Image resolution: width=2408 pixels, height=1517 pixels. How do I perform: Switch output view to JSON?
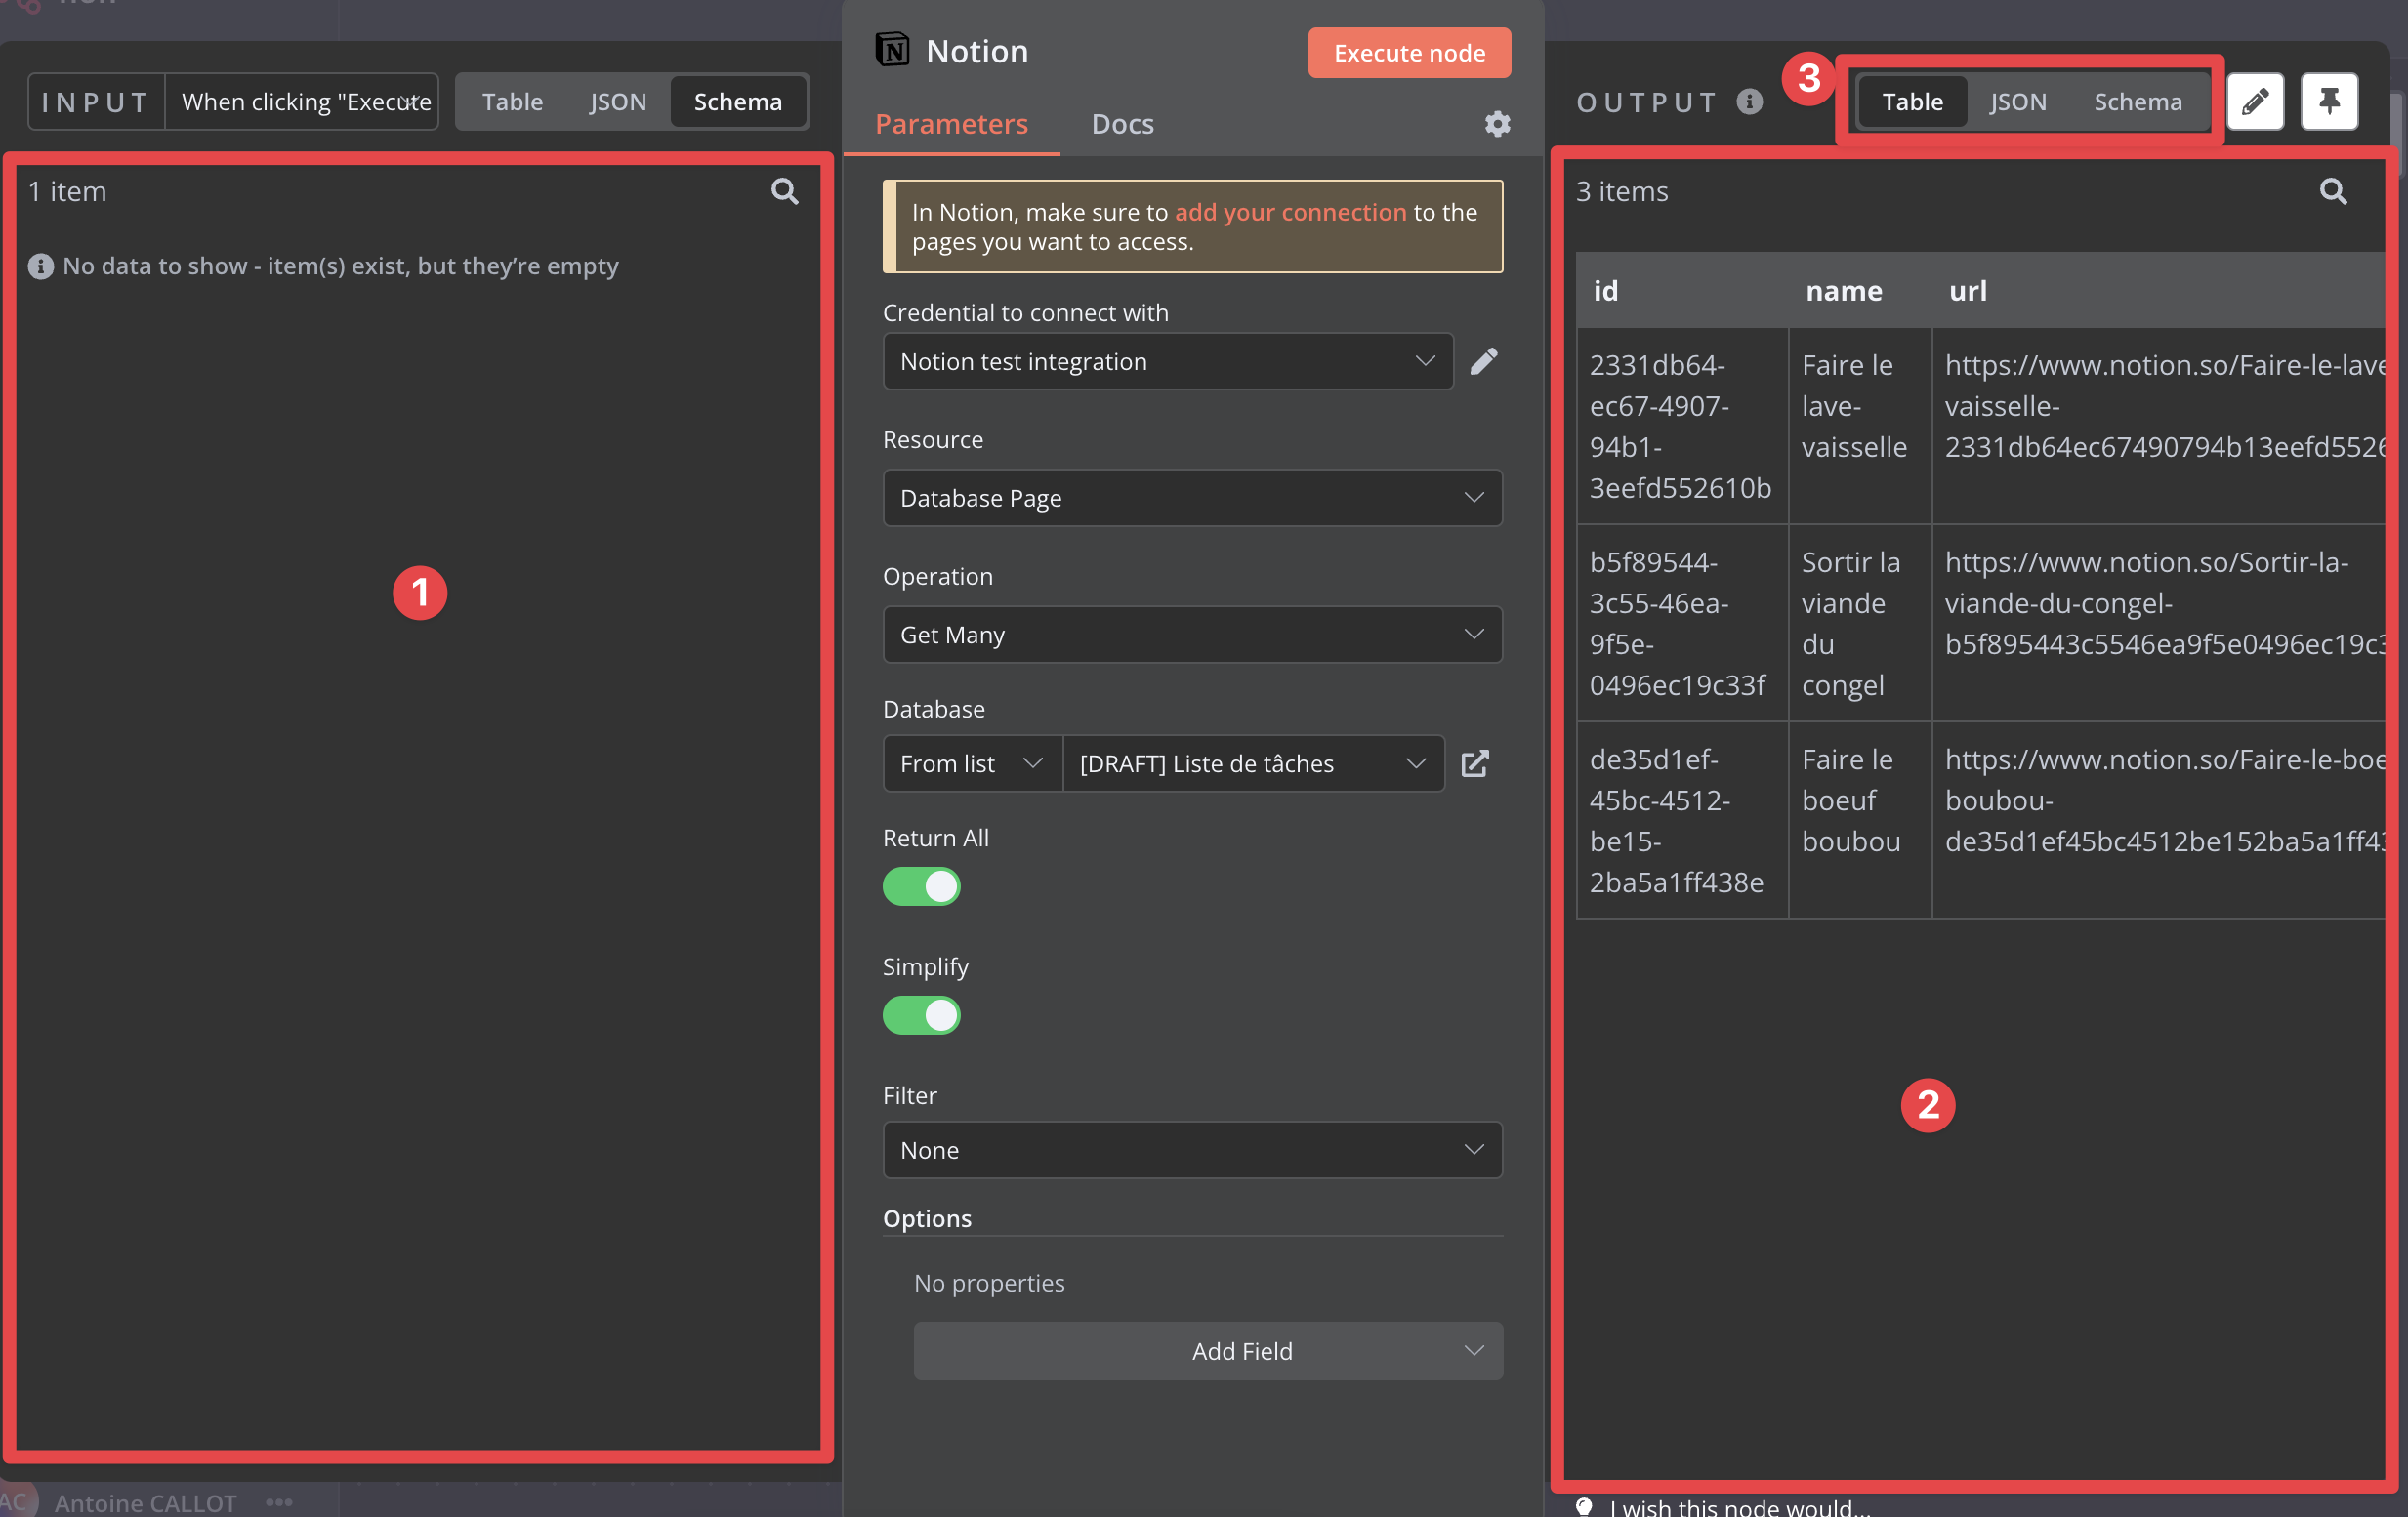click(x=2017, y=101)
